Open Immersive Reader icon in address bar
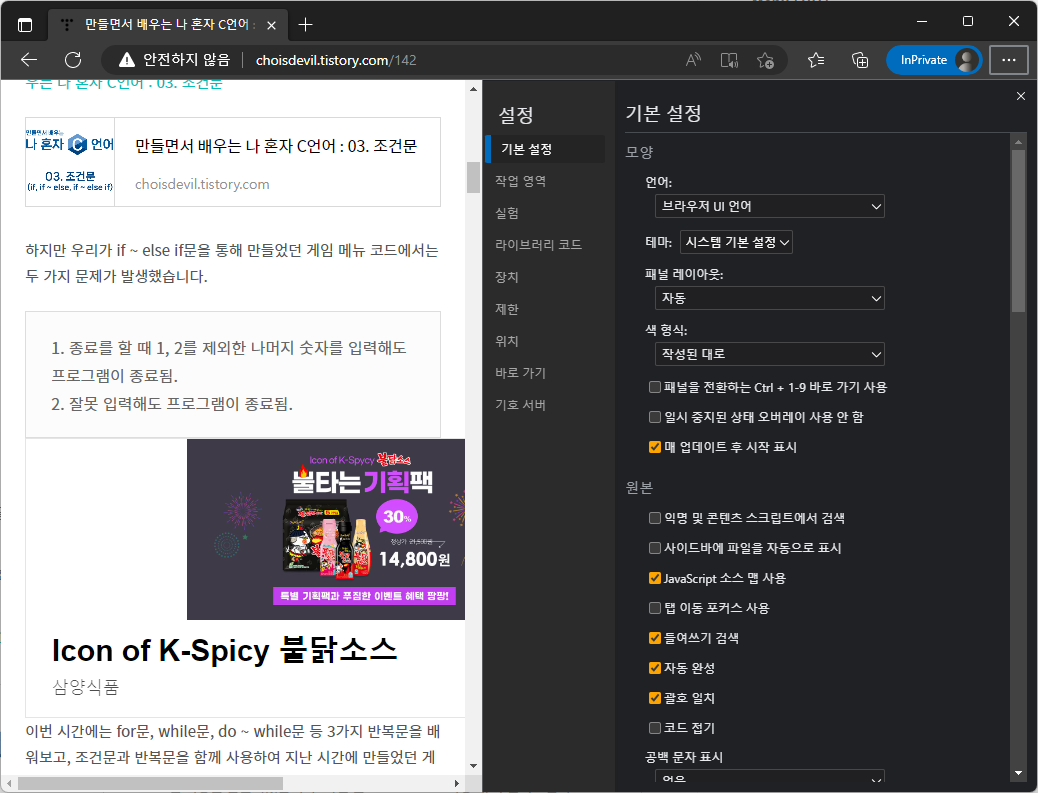Screen dimensions: 1038x793 tap(729, 60)
